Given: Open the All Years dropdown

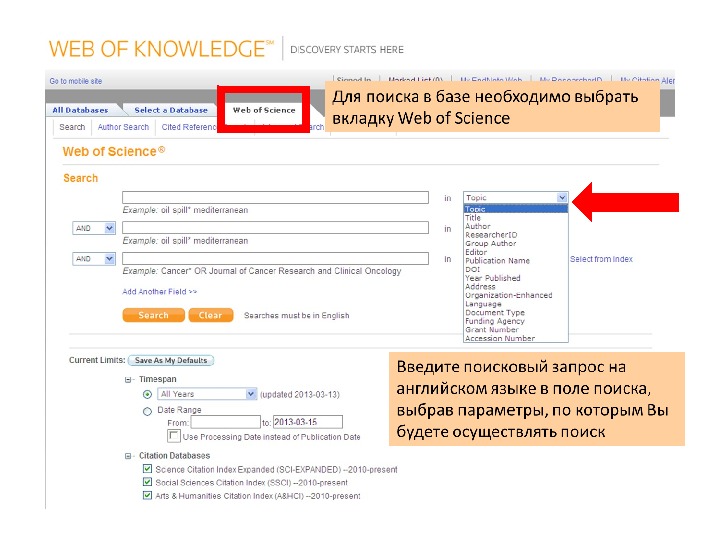Looking at the screenshot, I should point(207,394).
